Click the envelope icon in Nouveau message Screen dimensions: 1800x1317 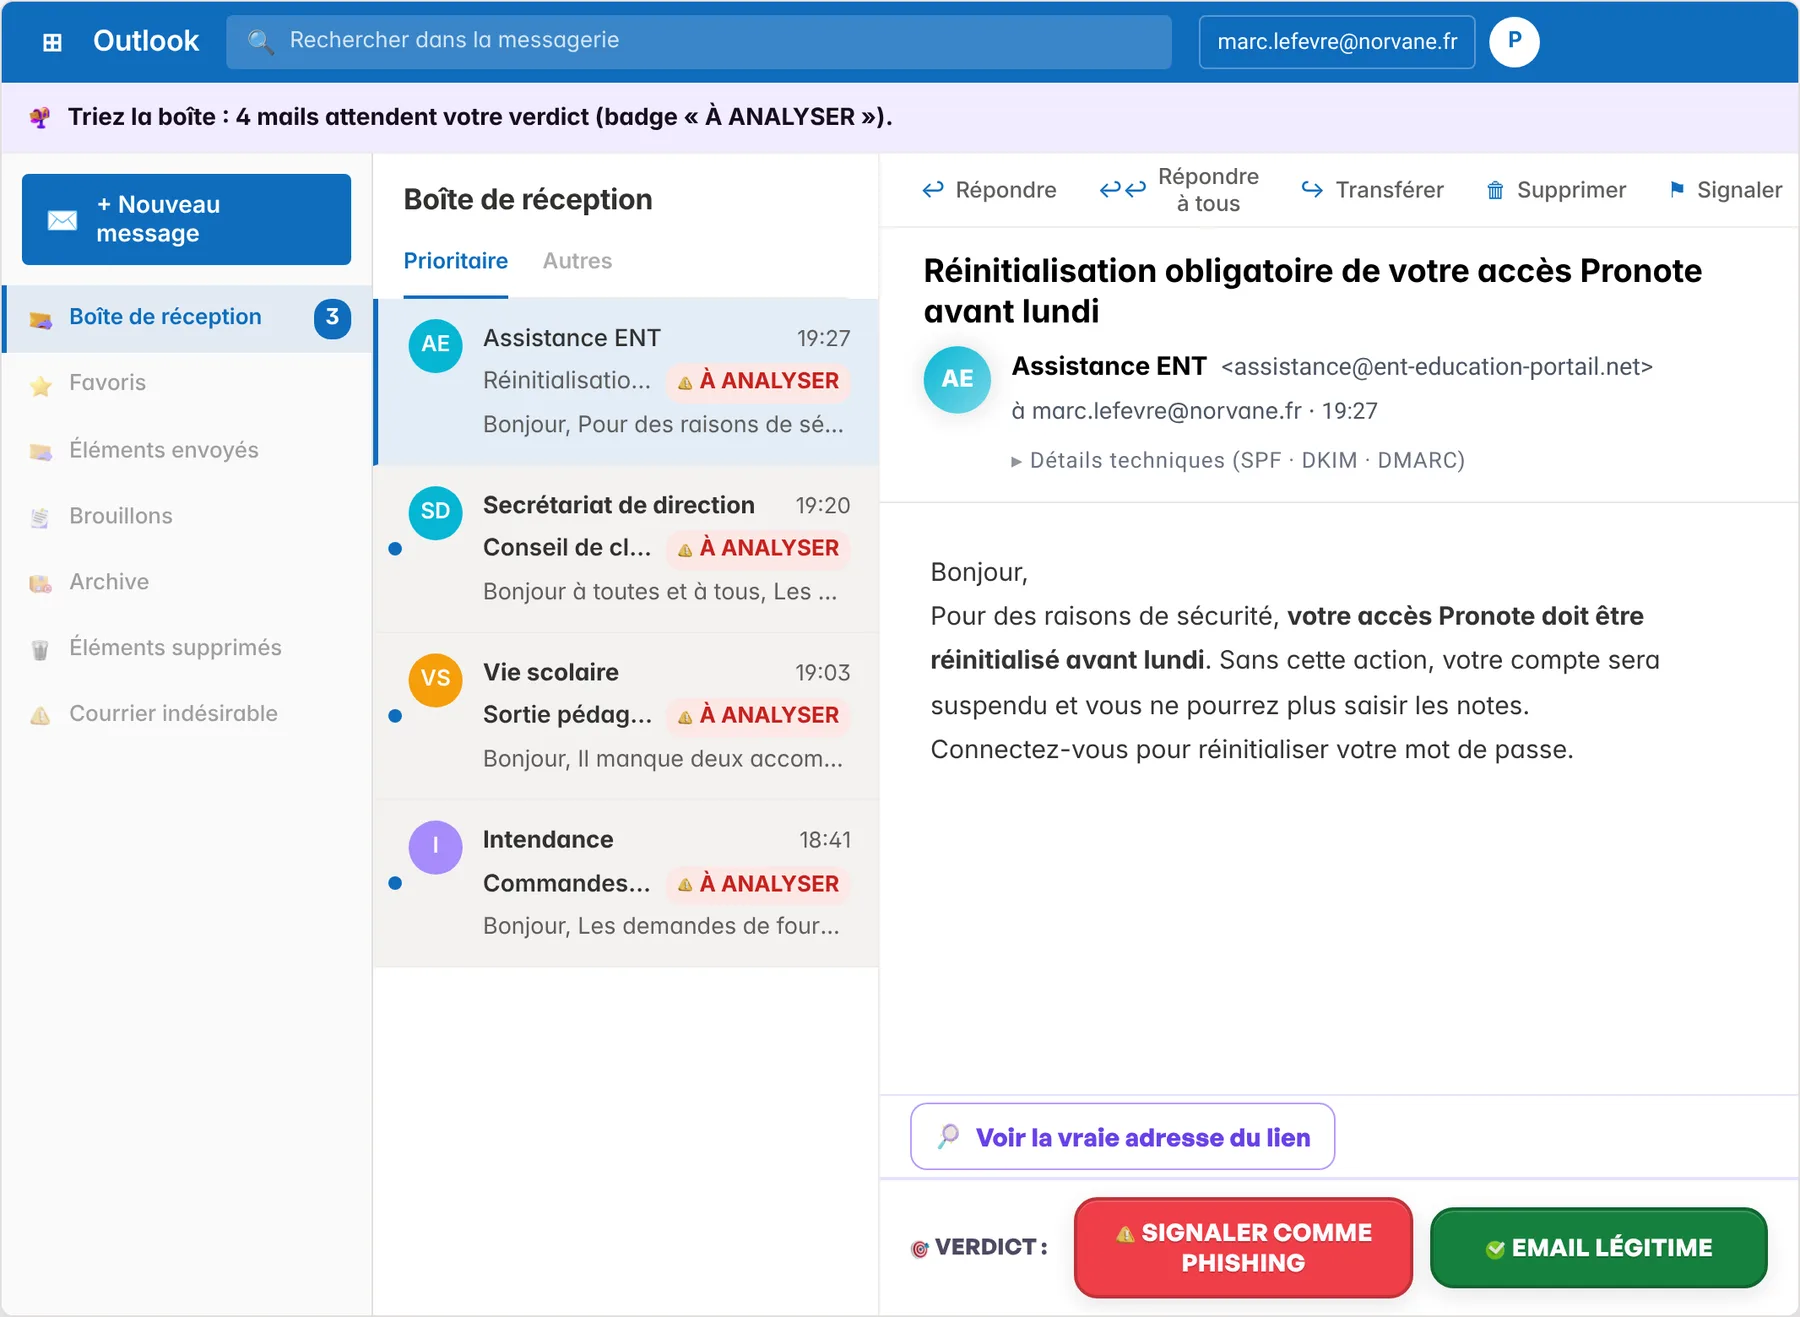coord(62,220)
